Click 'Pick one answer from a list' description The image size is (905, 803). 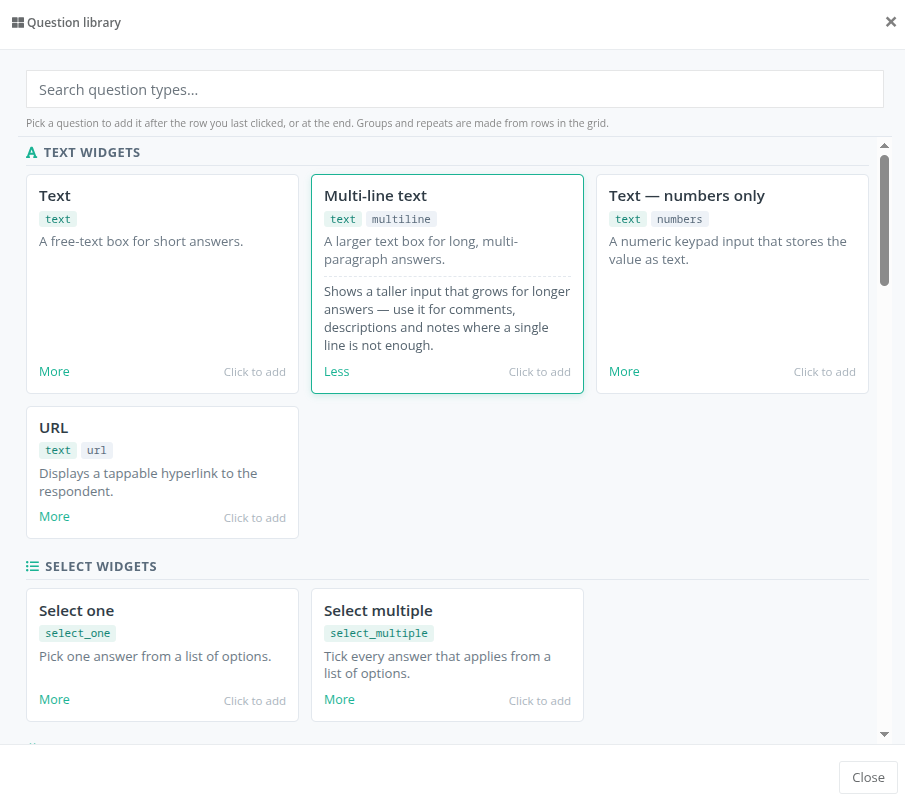(155, 656)
